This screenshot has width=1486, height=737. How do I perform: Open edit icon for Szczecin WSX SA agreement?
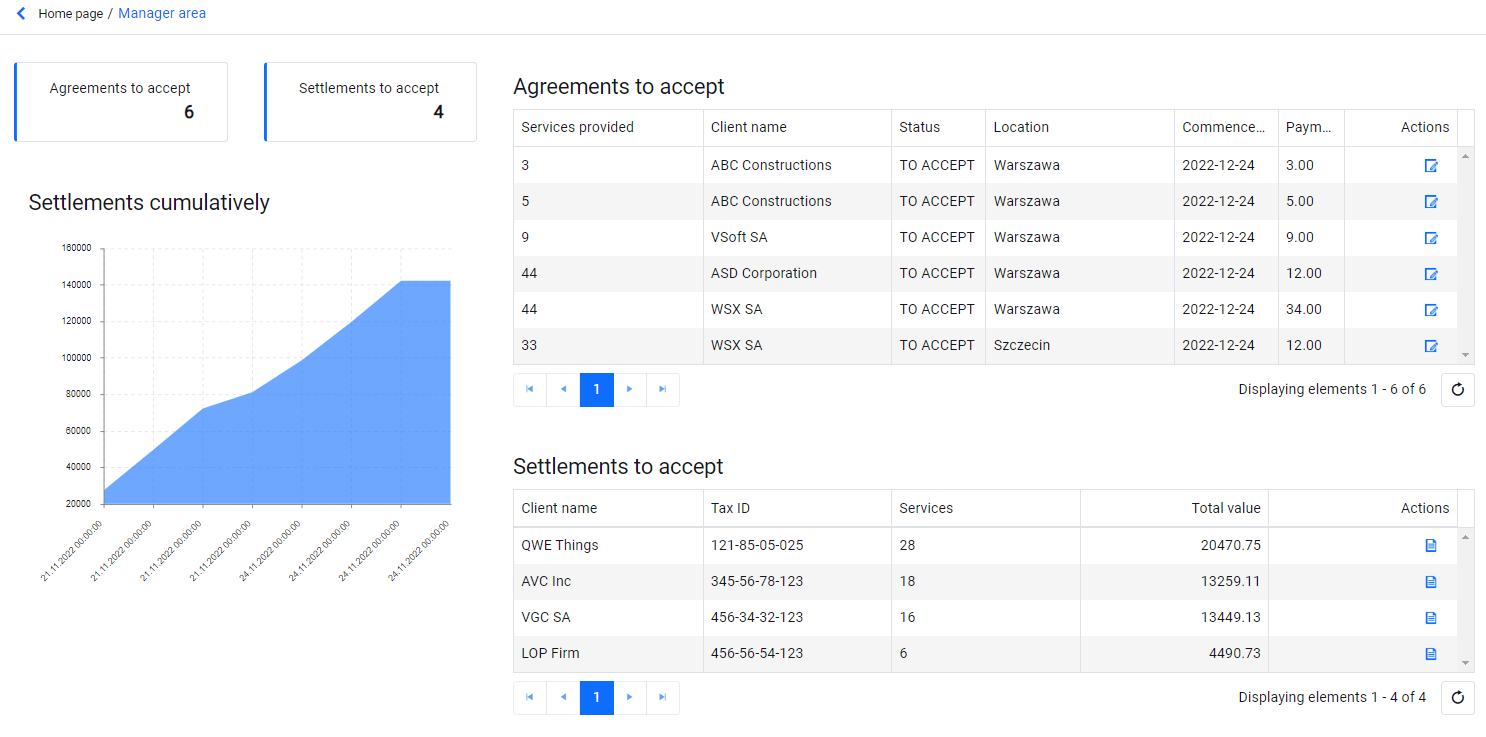pos(1430,346)
